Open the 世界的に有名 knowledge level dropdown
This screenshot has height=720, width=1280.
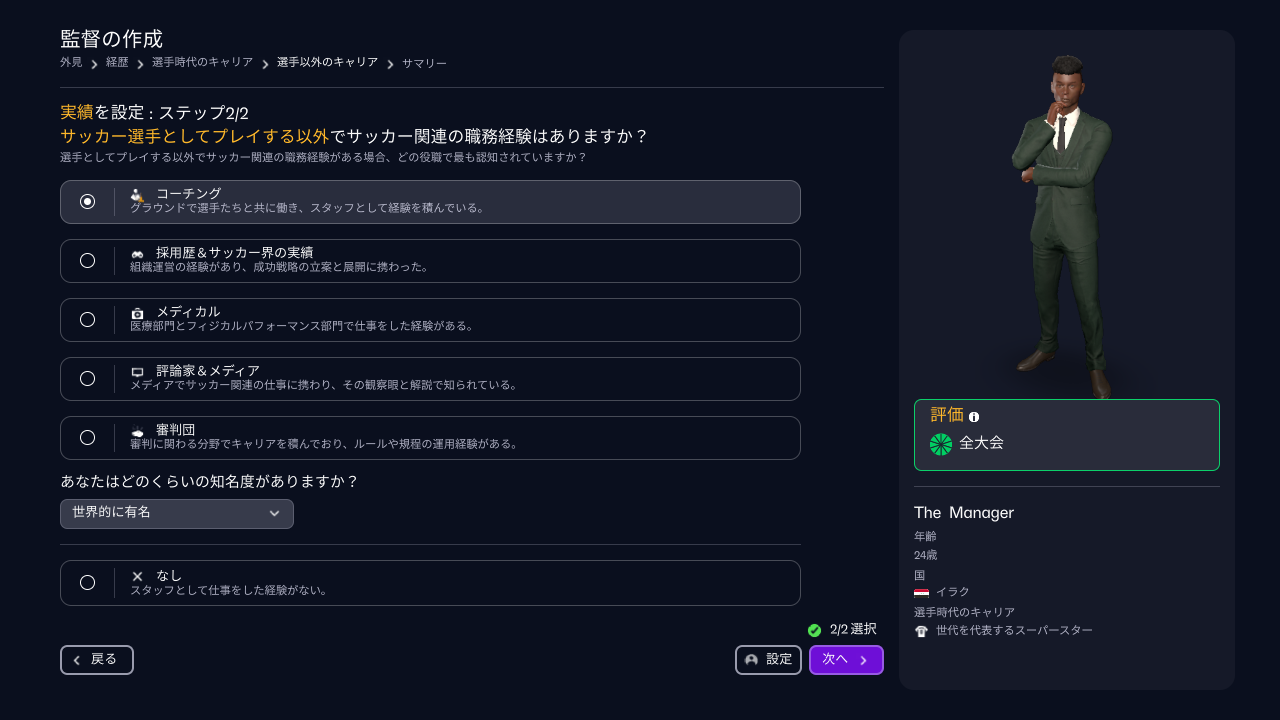pos(176,514)
